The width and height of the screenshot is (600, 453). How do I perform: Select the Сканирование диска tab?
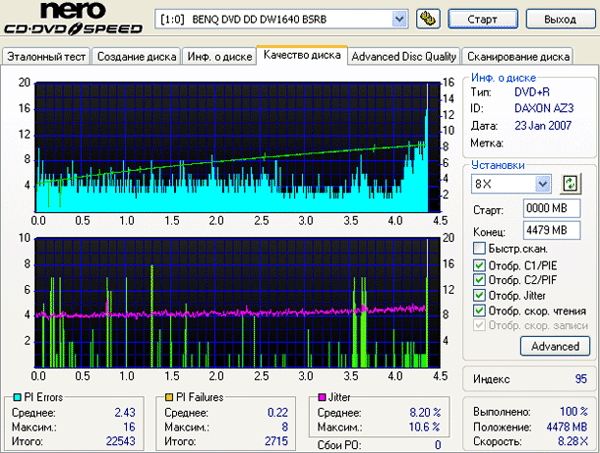coord(519,57)
